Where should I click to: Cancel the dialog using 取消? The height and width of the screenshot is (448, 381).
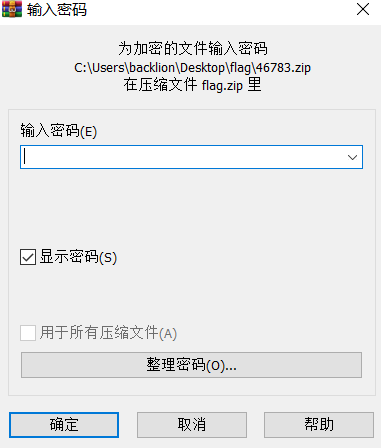coord(192,425)
